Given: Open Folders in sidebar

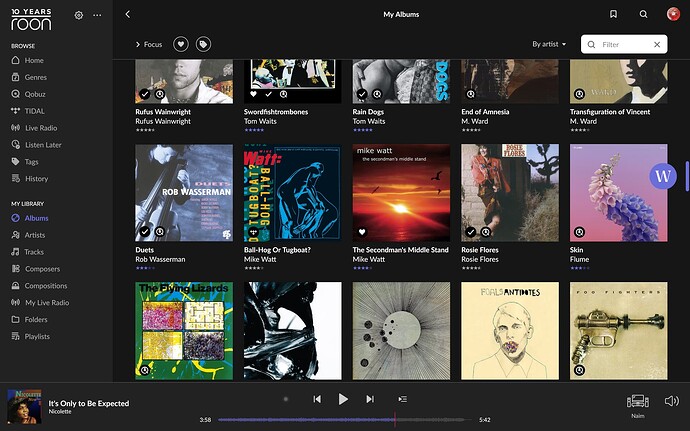Looking at the screenshot, I should pyautogui.click(x=29, y=319).
